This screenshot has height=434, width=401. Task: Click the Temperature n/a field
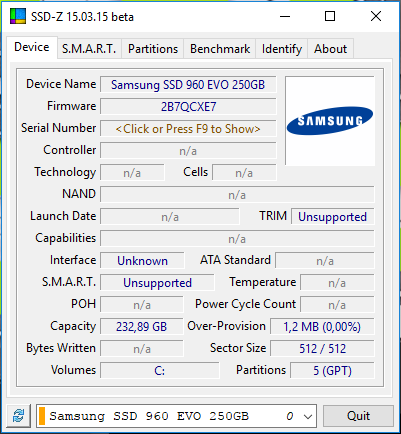point(337,283)
